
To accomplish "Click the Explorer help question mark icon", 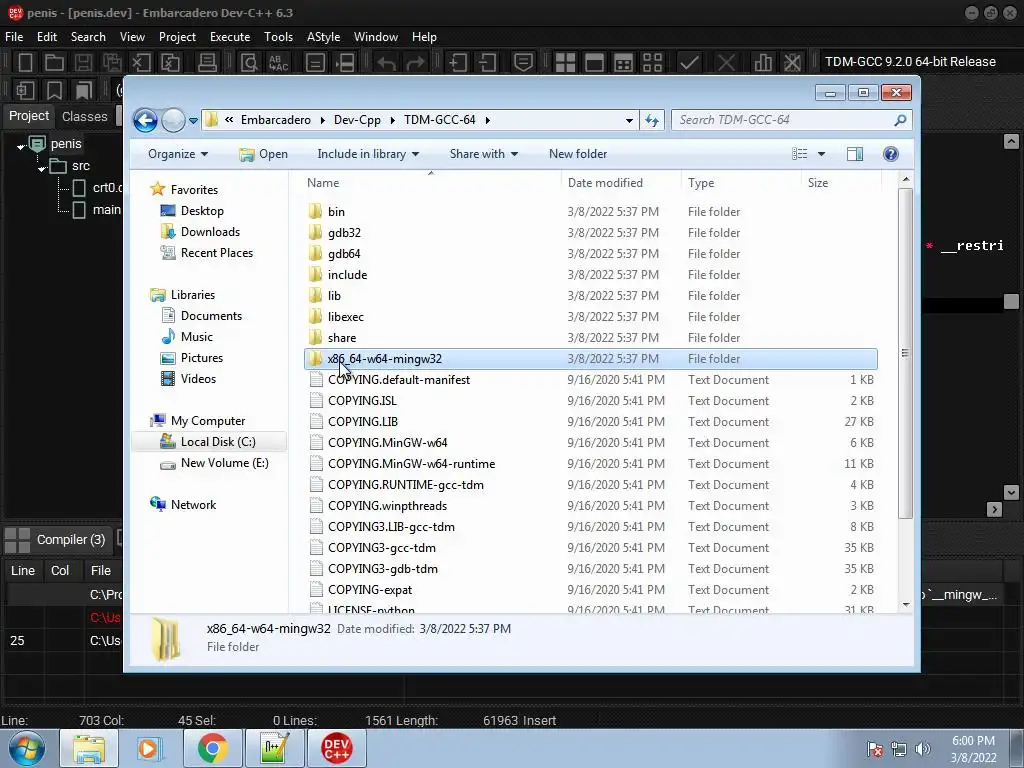I will click(890, 154).
